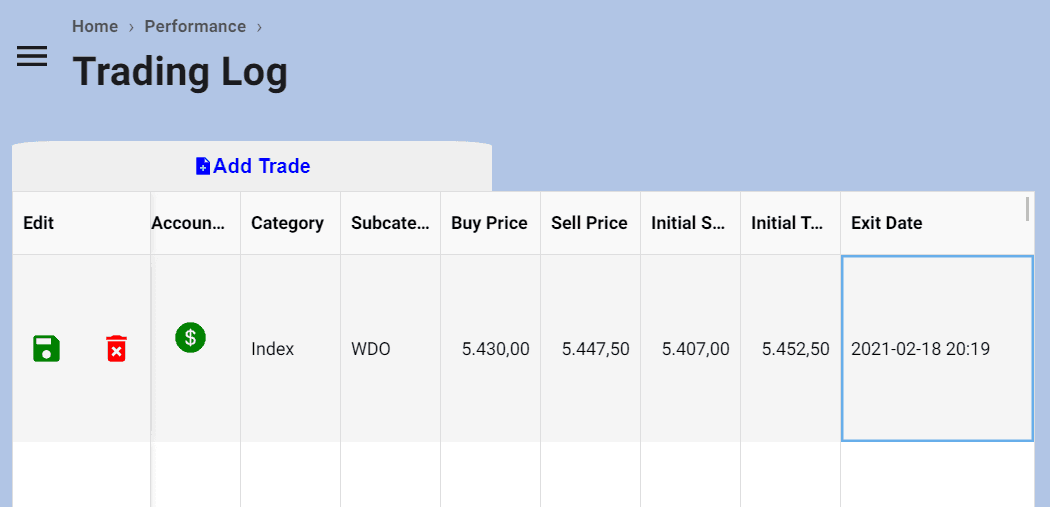This screenshot has width=1050, height=507.
Task: Click the vertical scrollbar thumb in table
Action: pos(1027,208)
